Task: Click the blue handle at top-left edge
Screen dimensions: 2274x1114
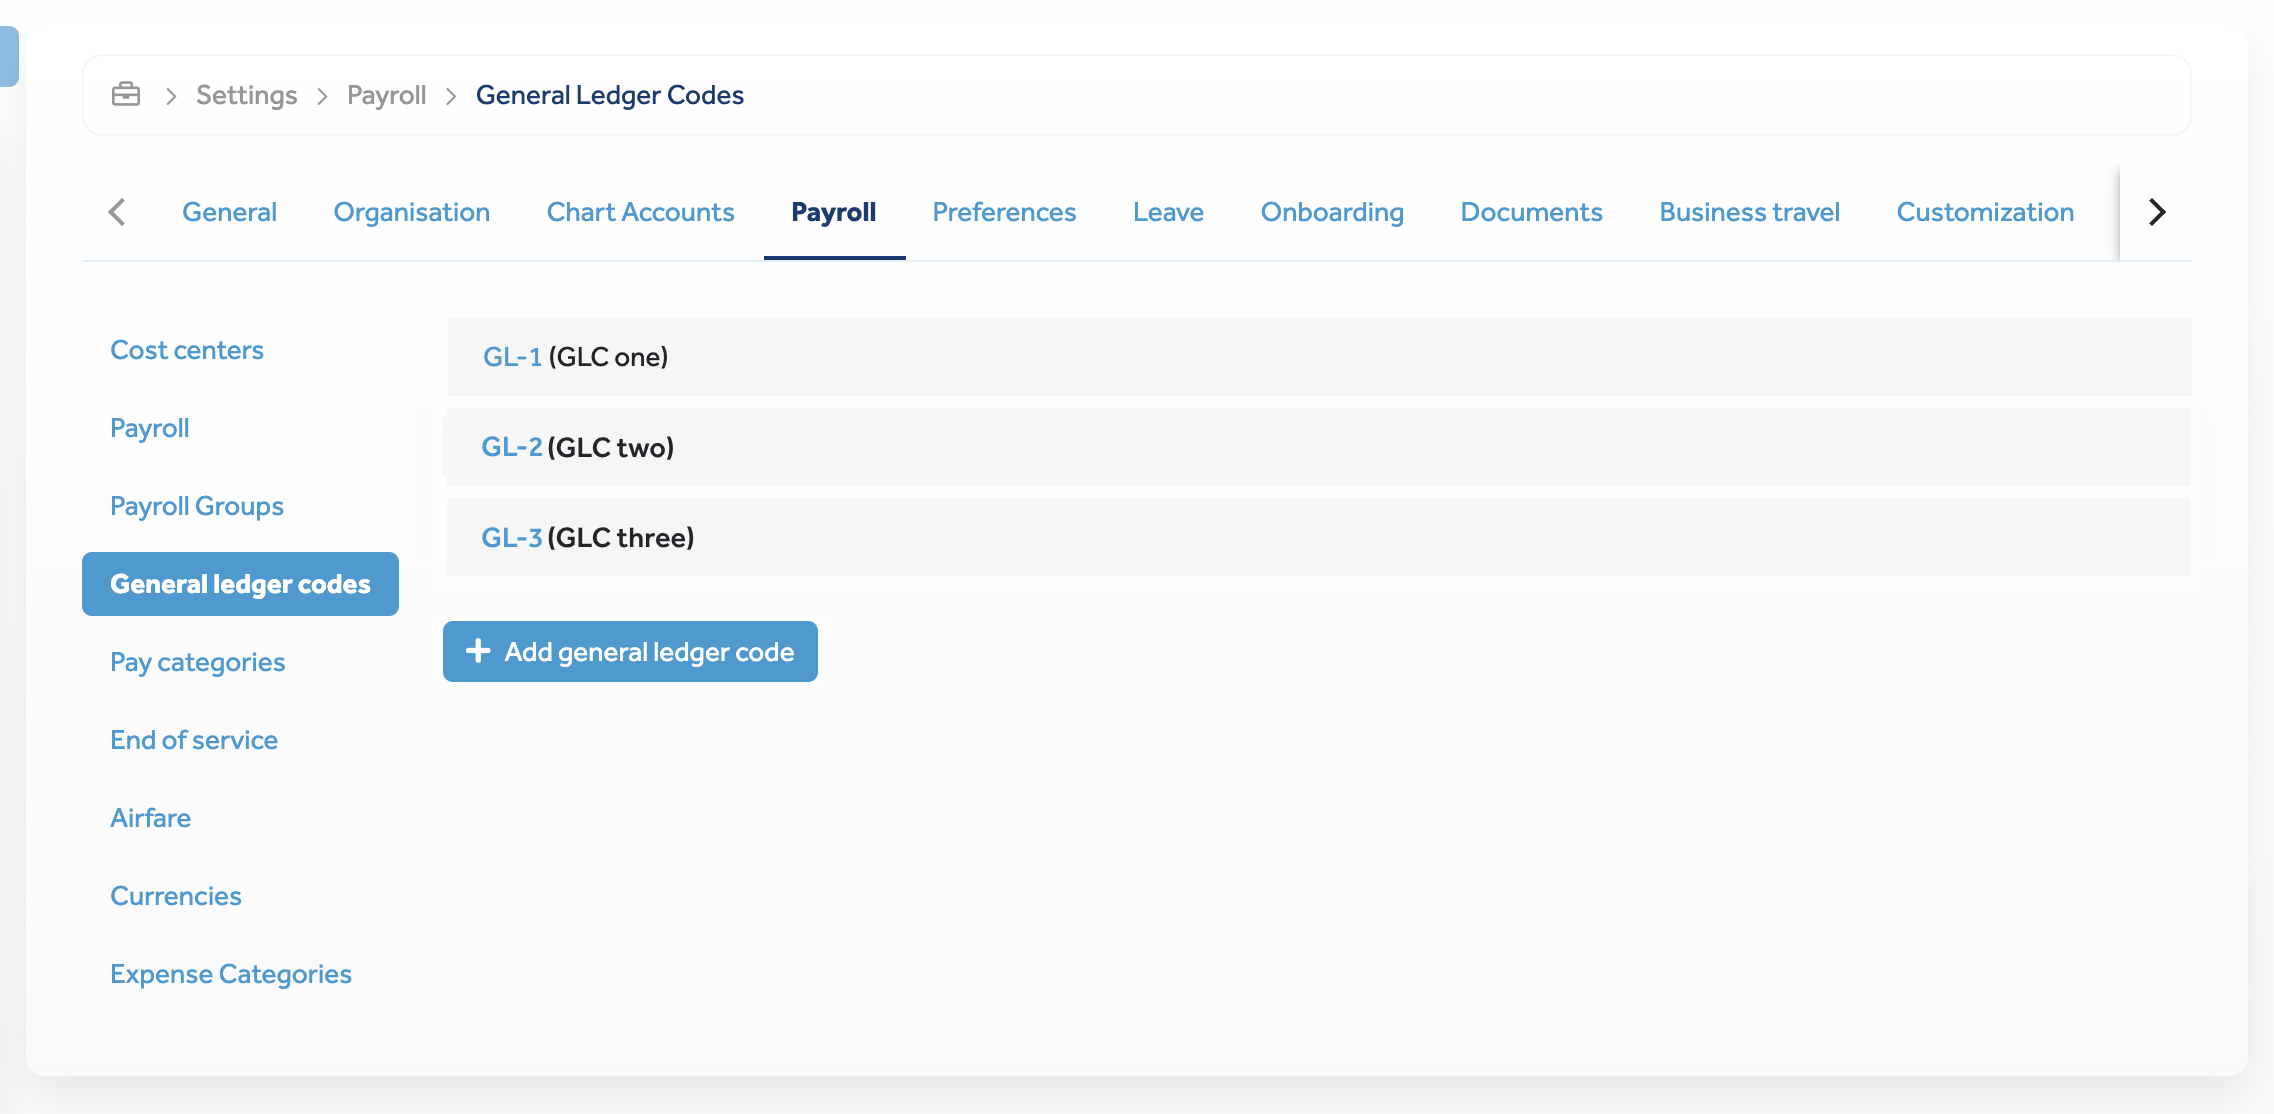Action: pyautogui.click(x=9, y=57)
